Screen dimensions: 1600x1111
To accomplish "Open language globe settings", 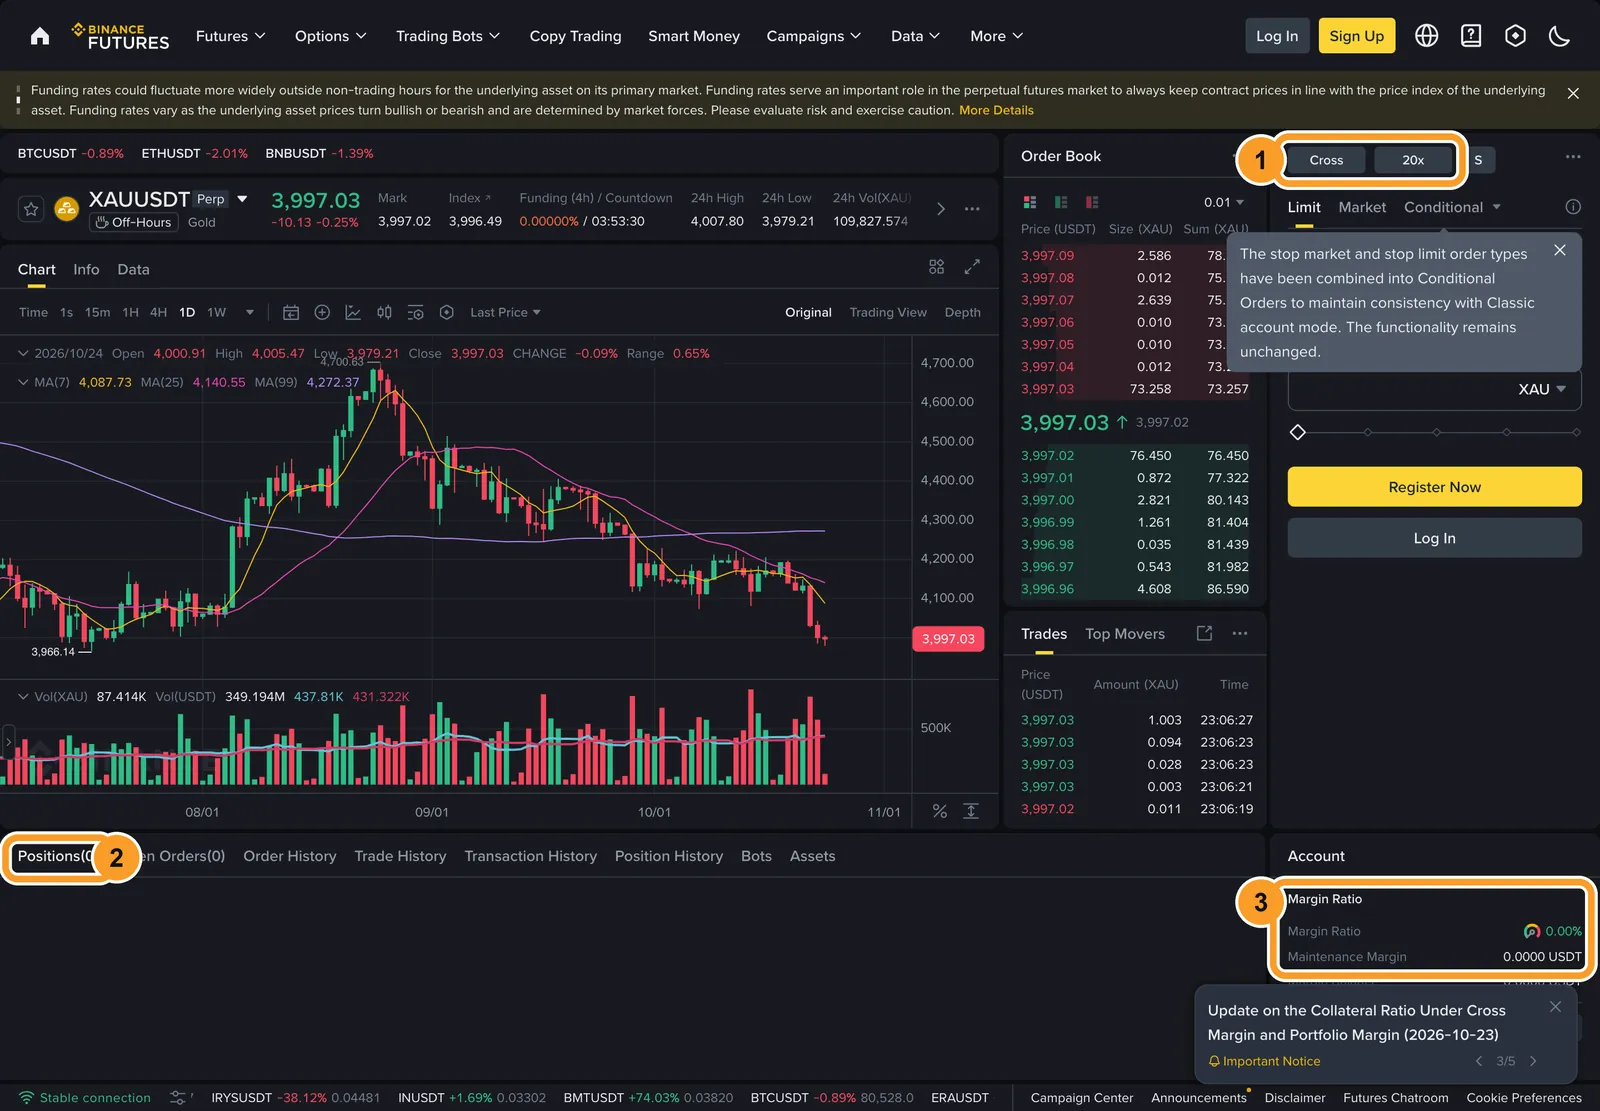I will pos(1427,36).
